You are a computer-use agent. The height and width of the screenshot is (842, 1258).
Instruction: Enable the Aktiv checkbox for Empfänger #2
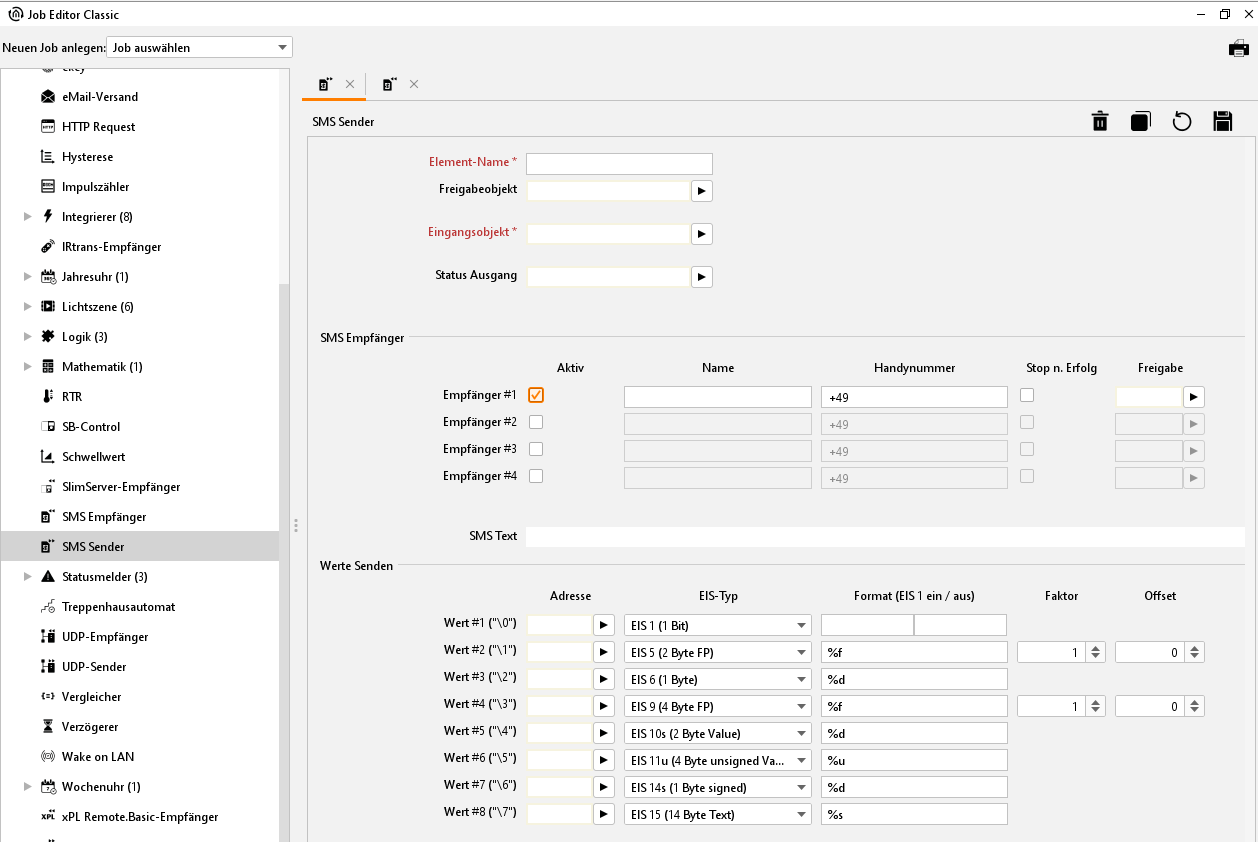536,422
